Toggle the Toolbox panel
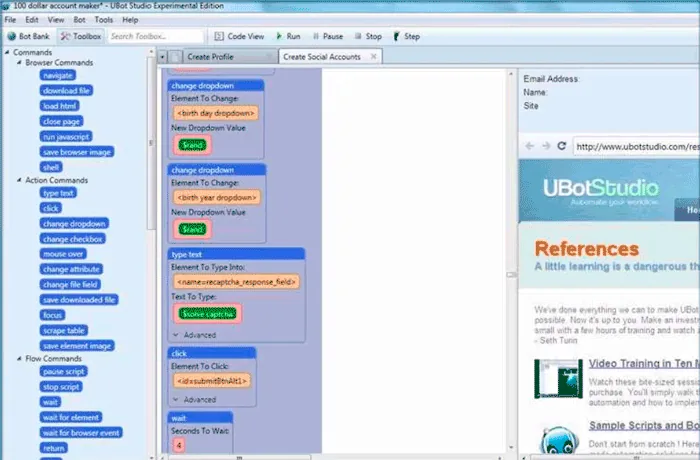 pyautogui.click(x=81, y=36)
